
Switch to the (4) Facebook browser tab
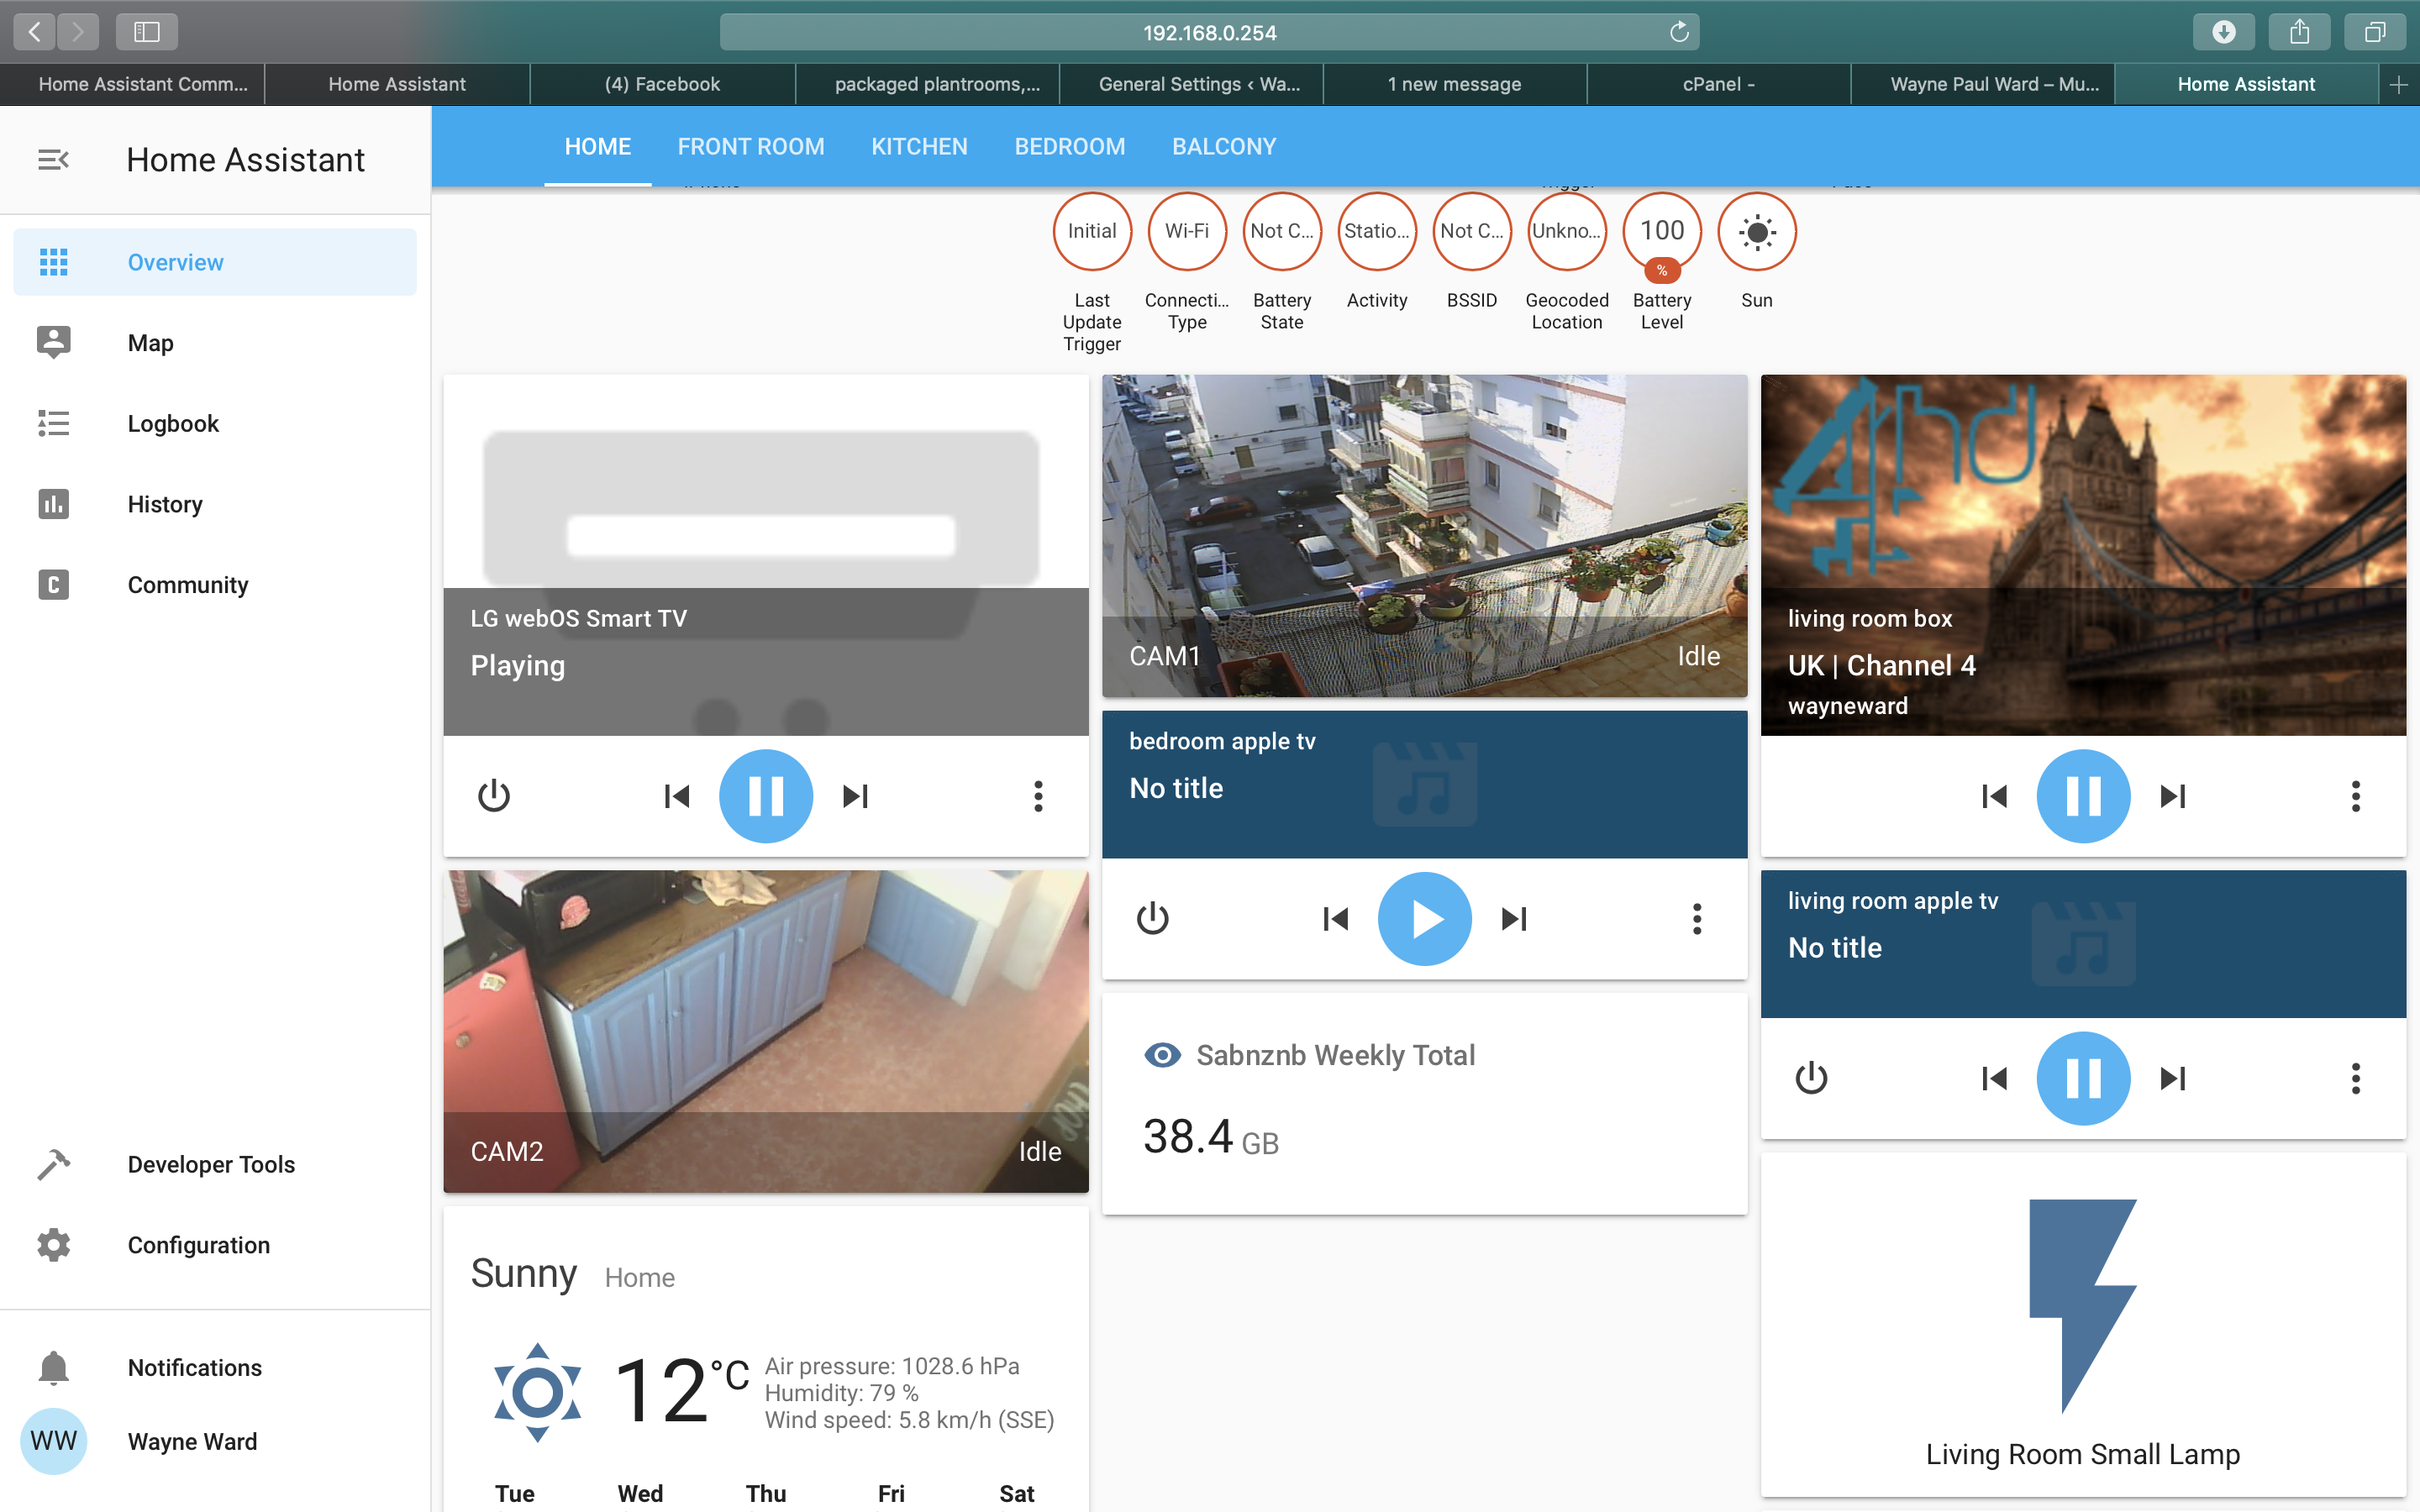click(x=662, y=85)
